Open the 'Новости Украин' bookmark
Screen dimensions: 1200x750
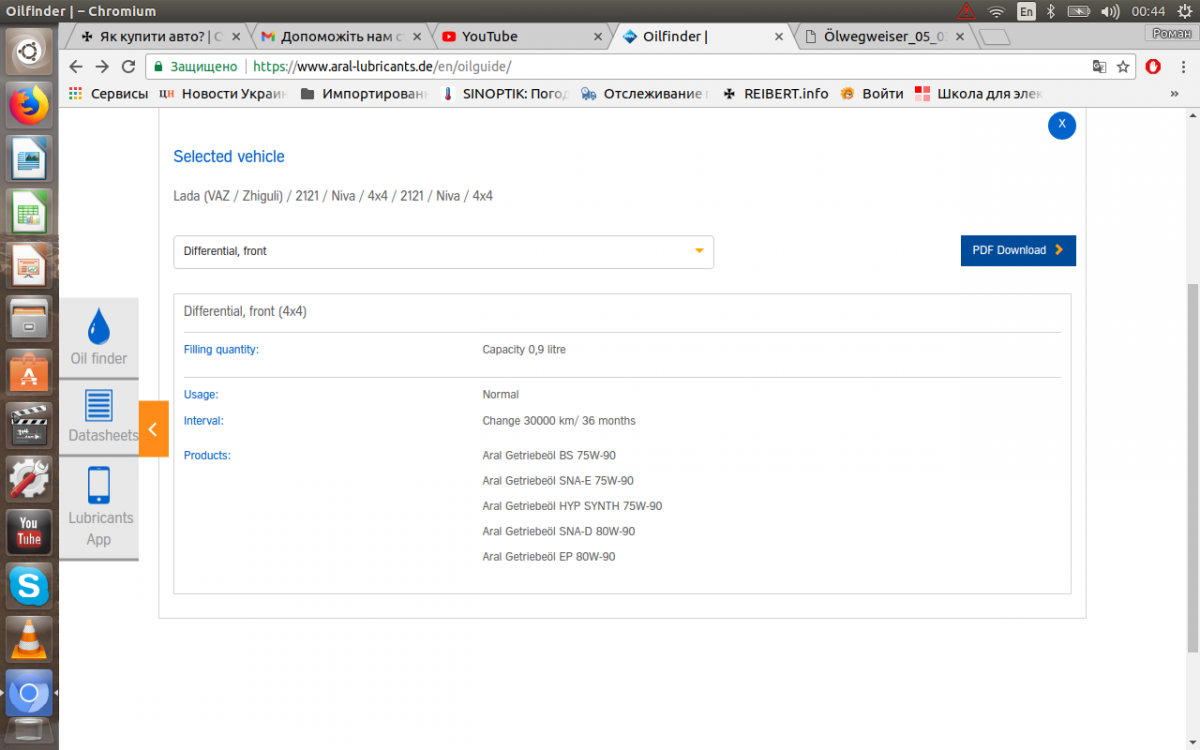222,94
